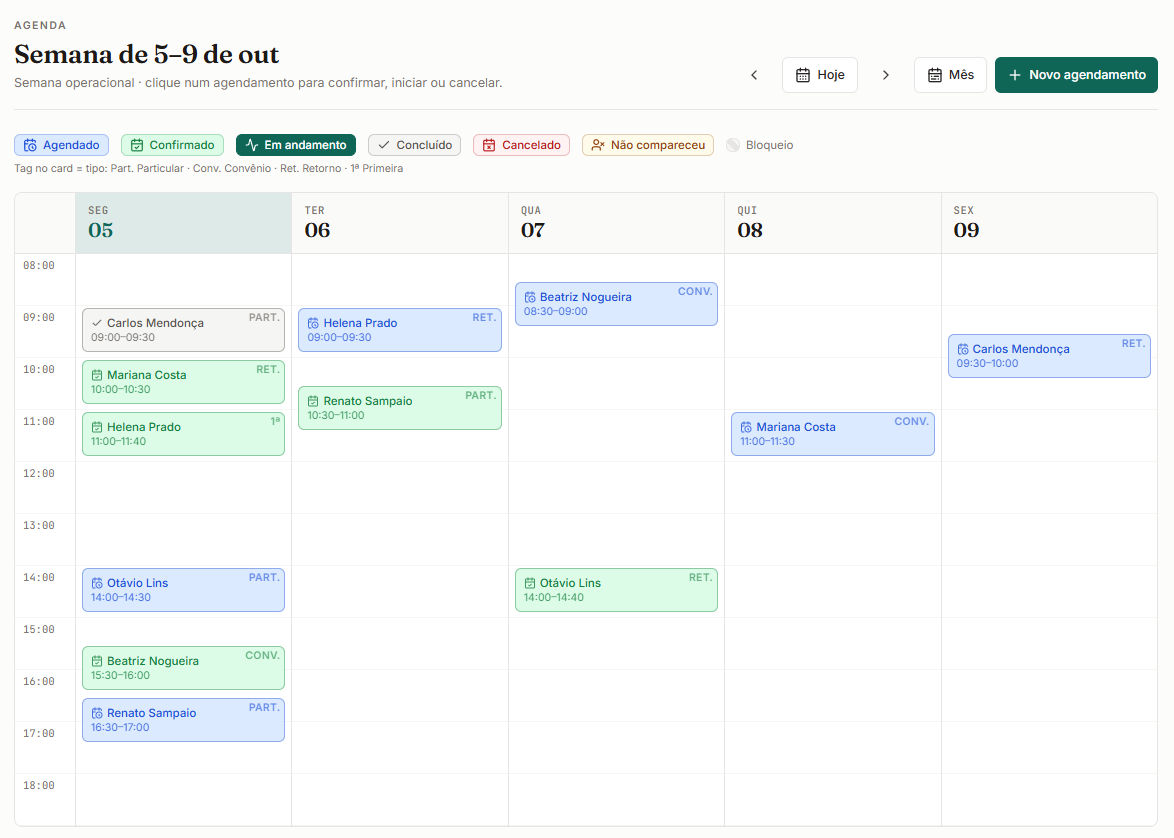Click the pulse icon on Em andamento chip
Viewport: 1174px width, 838px height.
point(252,145)
